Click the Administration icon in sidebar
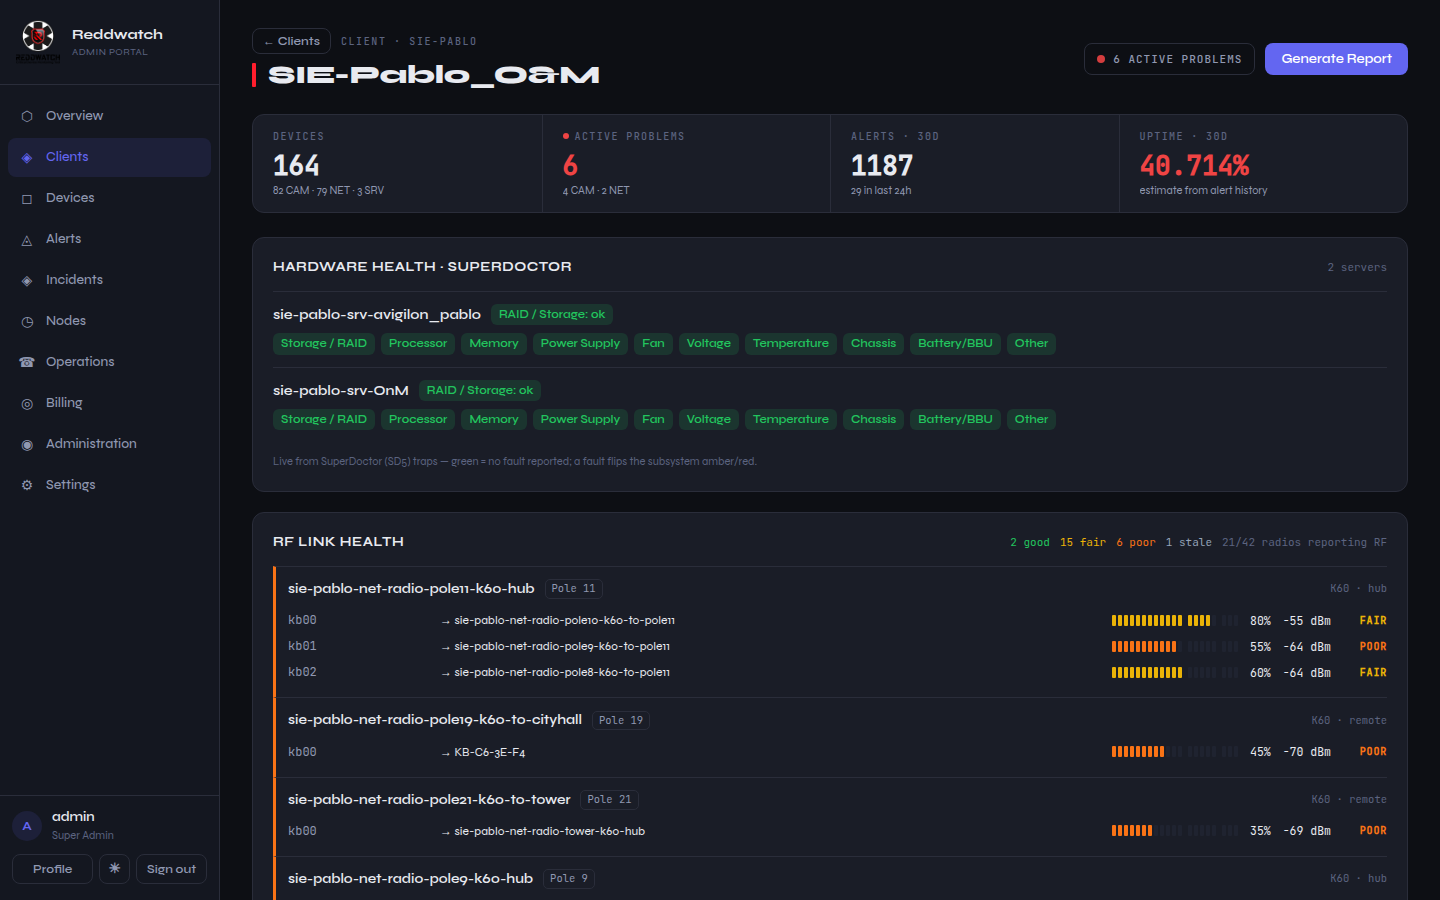 27,444
